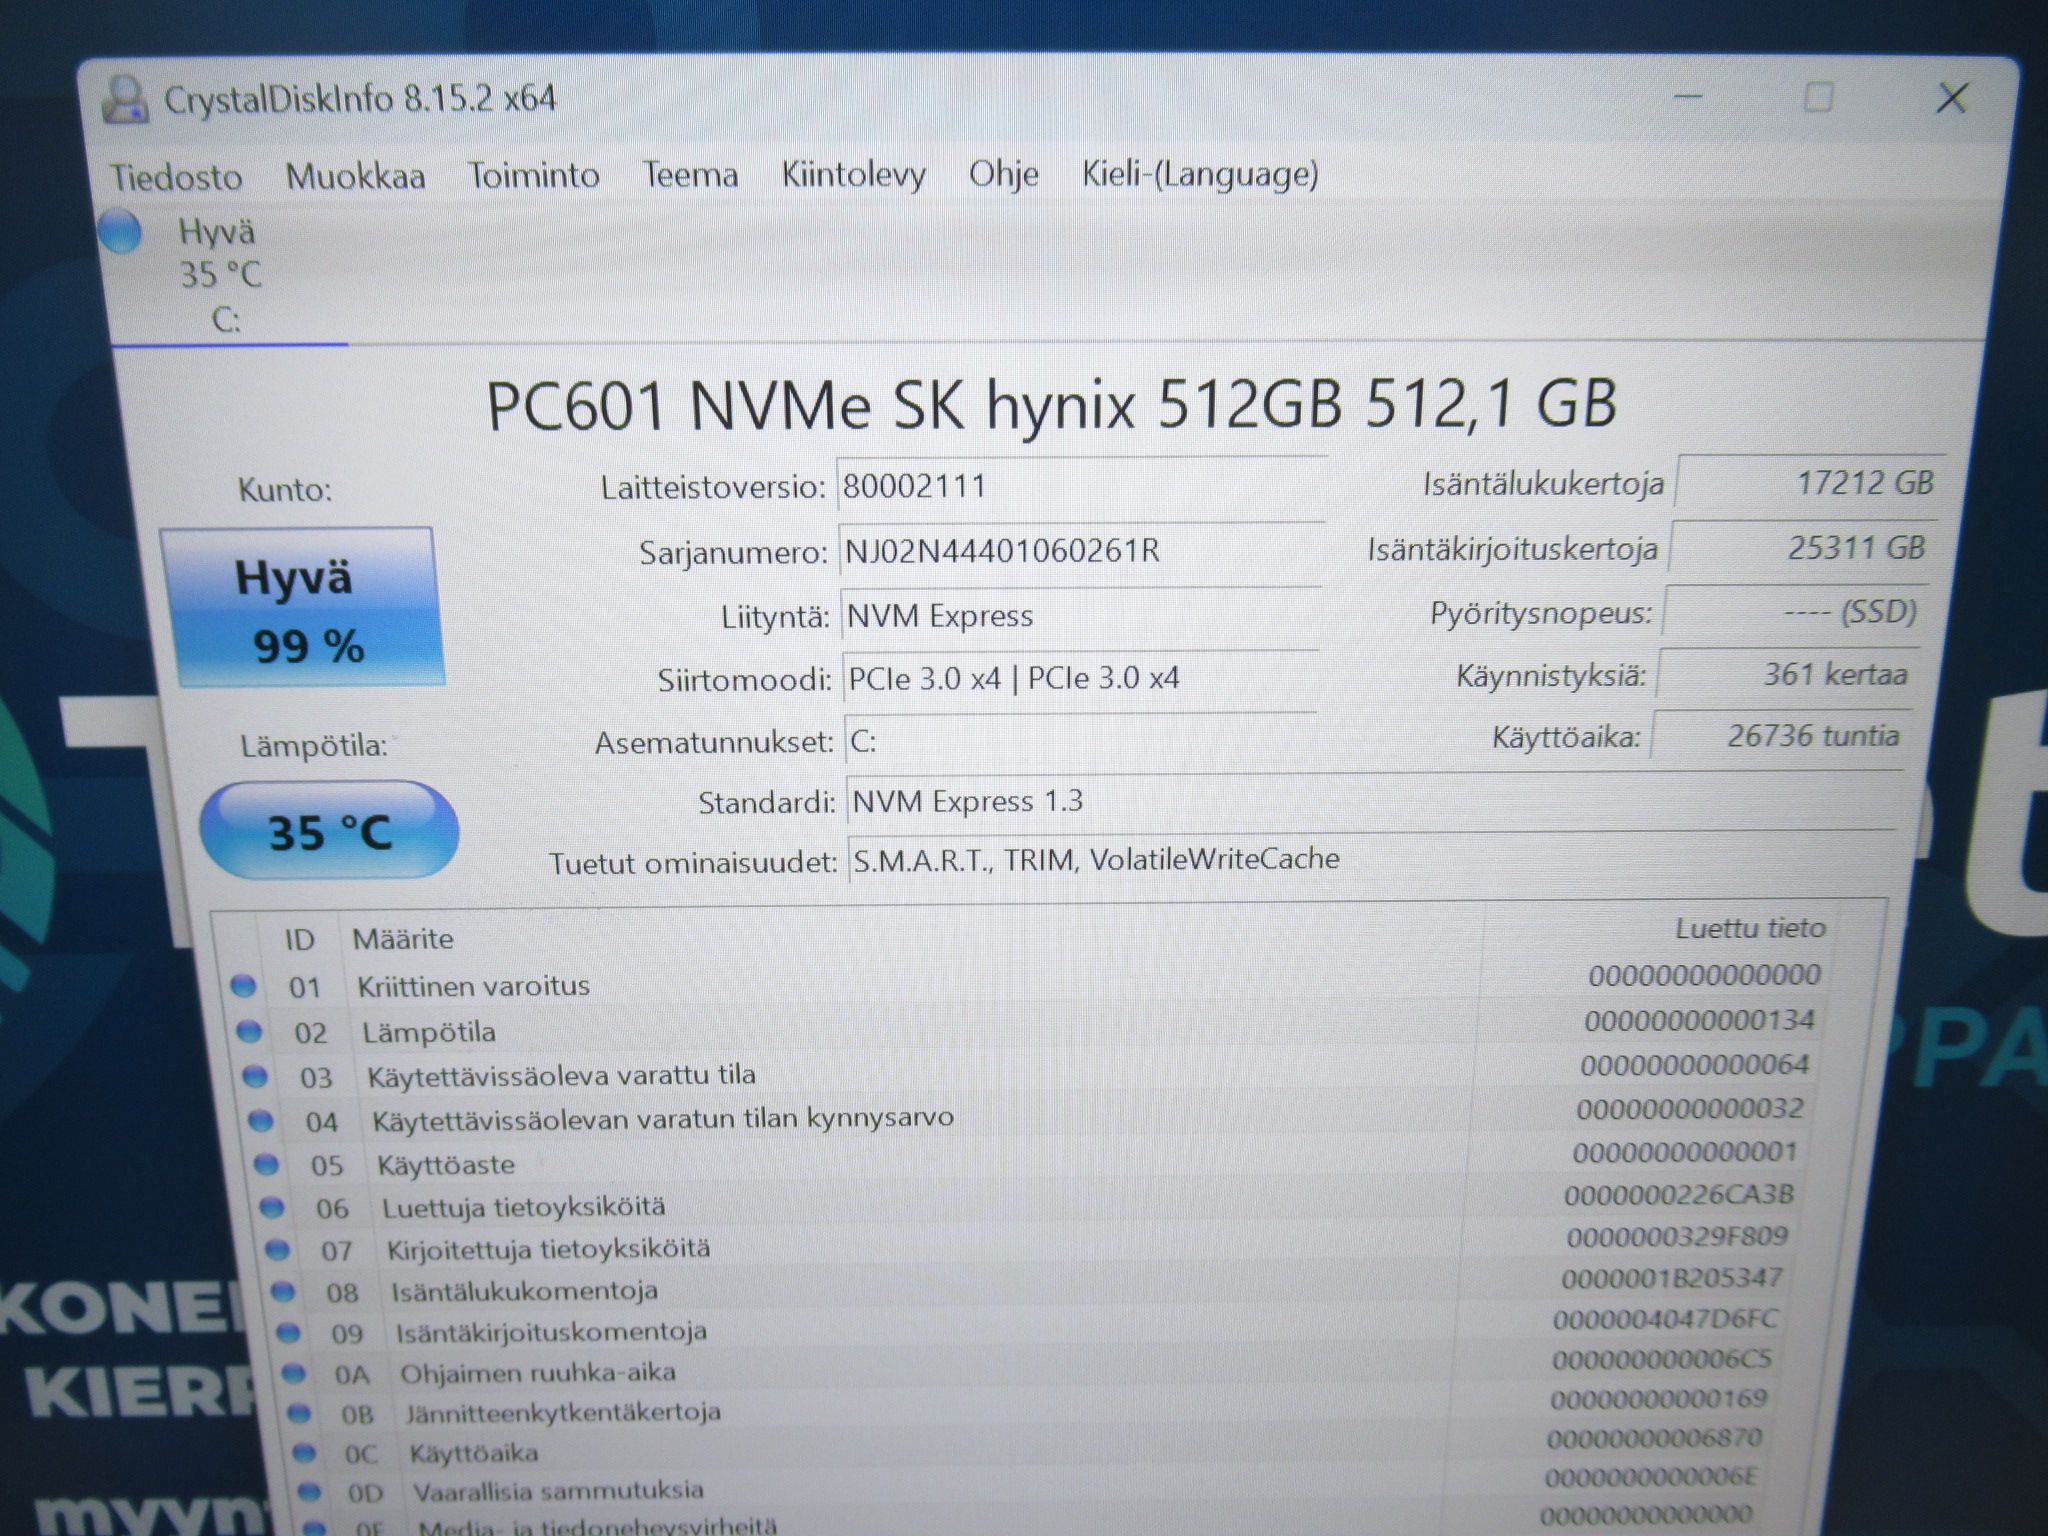Viewport: 2048px width, 1536px height.
Task: Click the Luettu tieto column header
Action: tap(1750, 929)
